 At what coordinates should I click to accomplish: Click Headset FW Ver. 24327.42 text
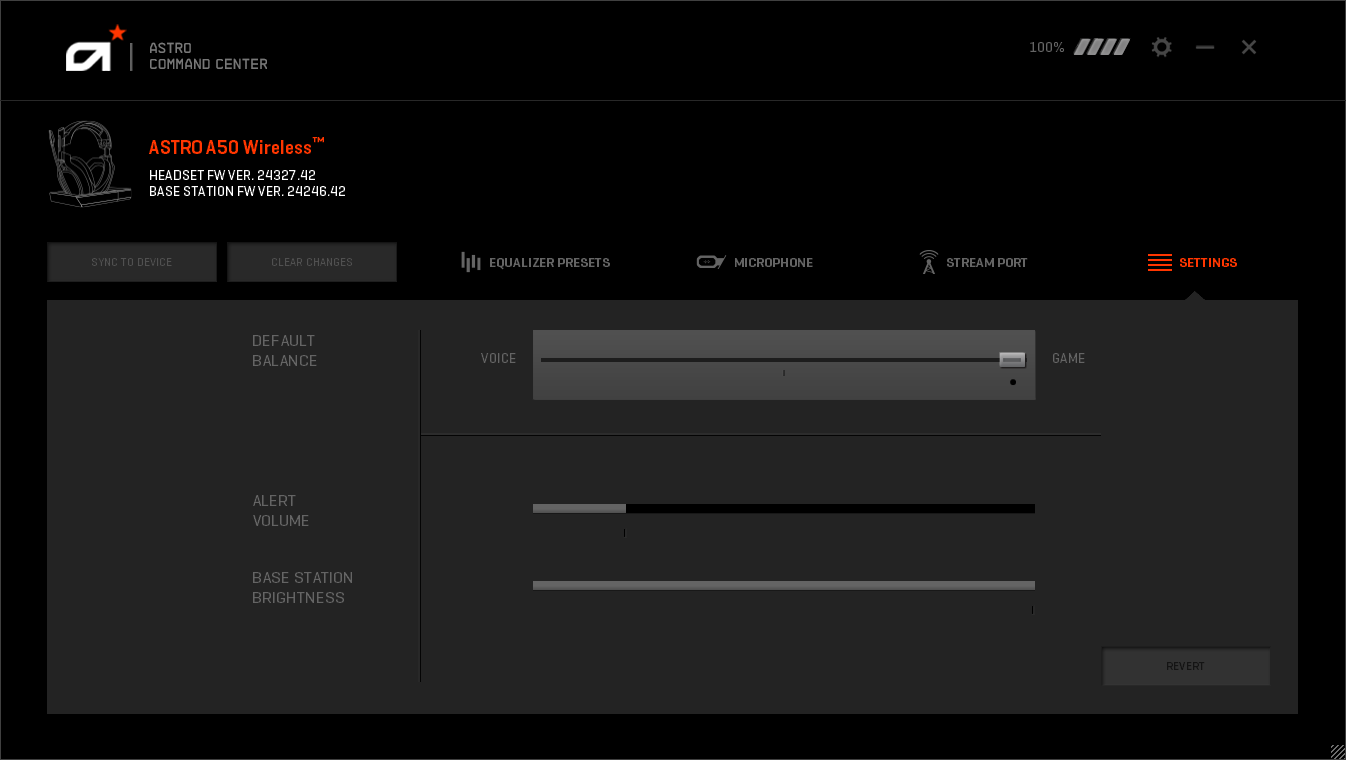point(232,175)
